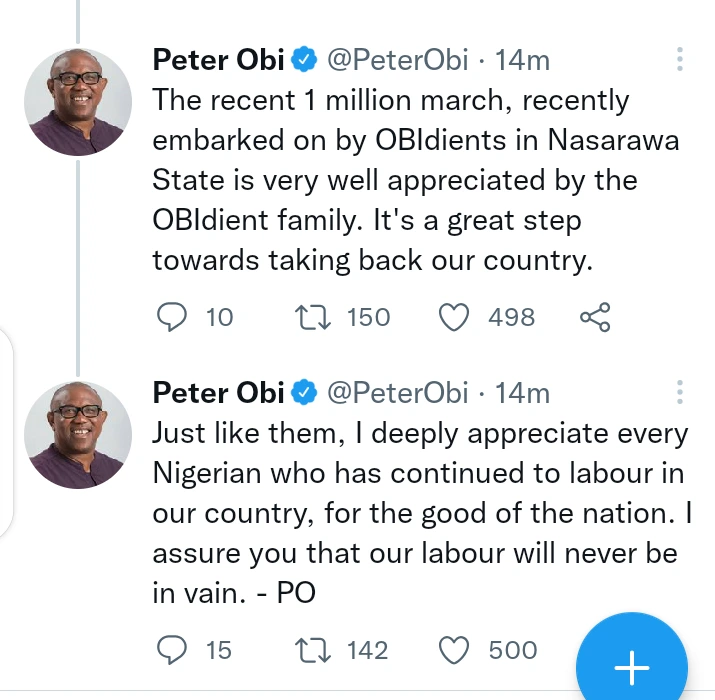
Task: Reply to the tweet signed PO
Action: click(x=173, y=651)
